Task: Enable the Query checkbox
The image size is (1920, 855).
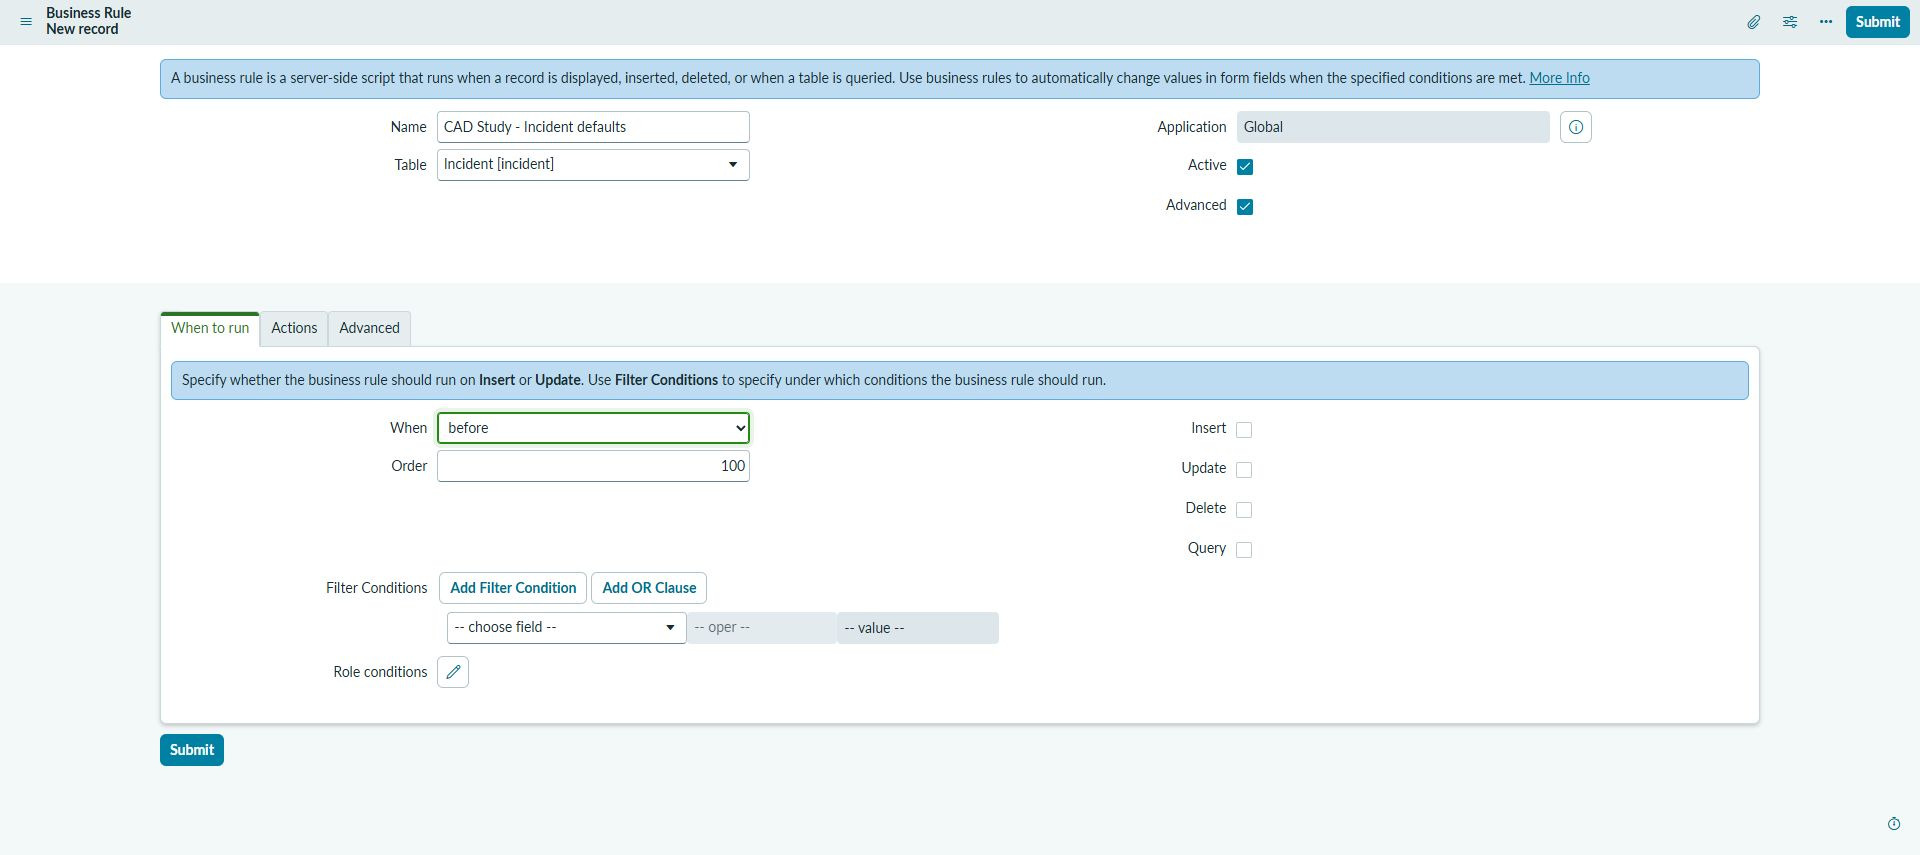Action: tap(1244, 549)
